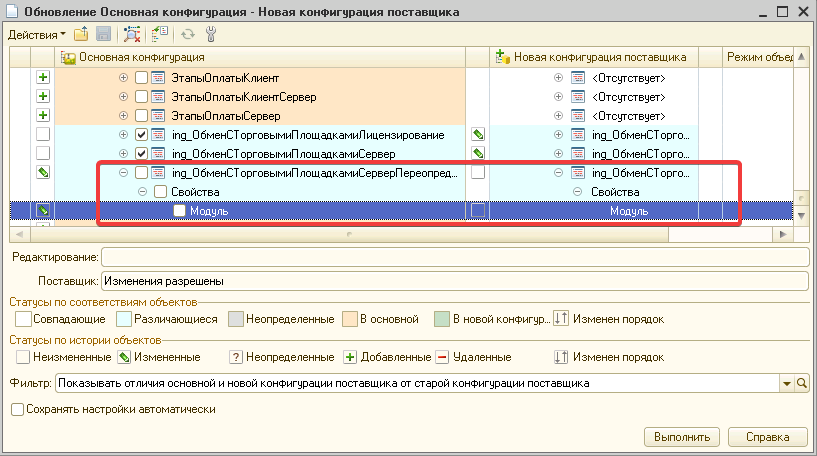Image resolution: width=817 pixels, height=456 pixels.
Task: Click the green plus icon beside ЭтапыОплатыКлиент
Action: click(43, 78)
